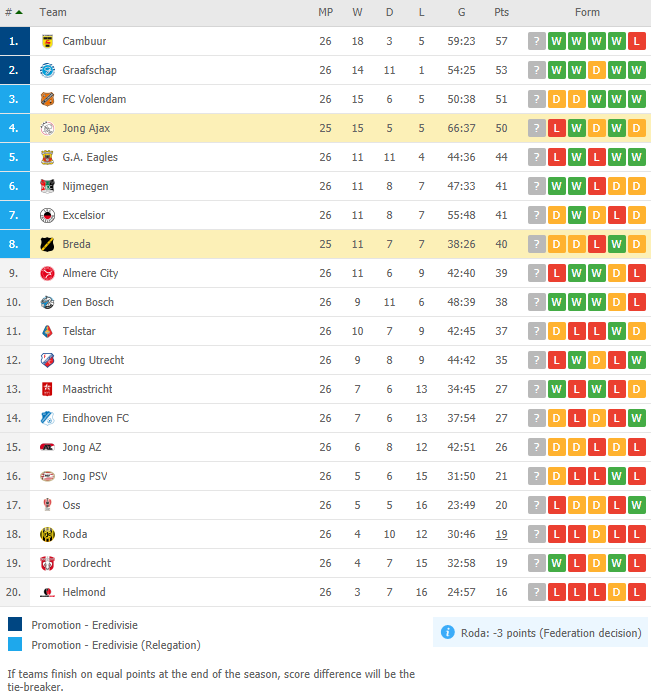This screenshot has width=651, height=697.
Task: Click the Cambuur club crest icon
Action: pos(47,41)
